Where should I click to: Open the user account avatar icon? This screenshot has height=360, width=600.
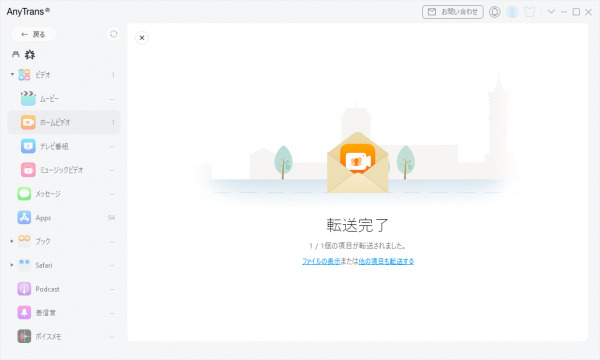point(512,12)
